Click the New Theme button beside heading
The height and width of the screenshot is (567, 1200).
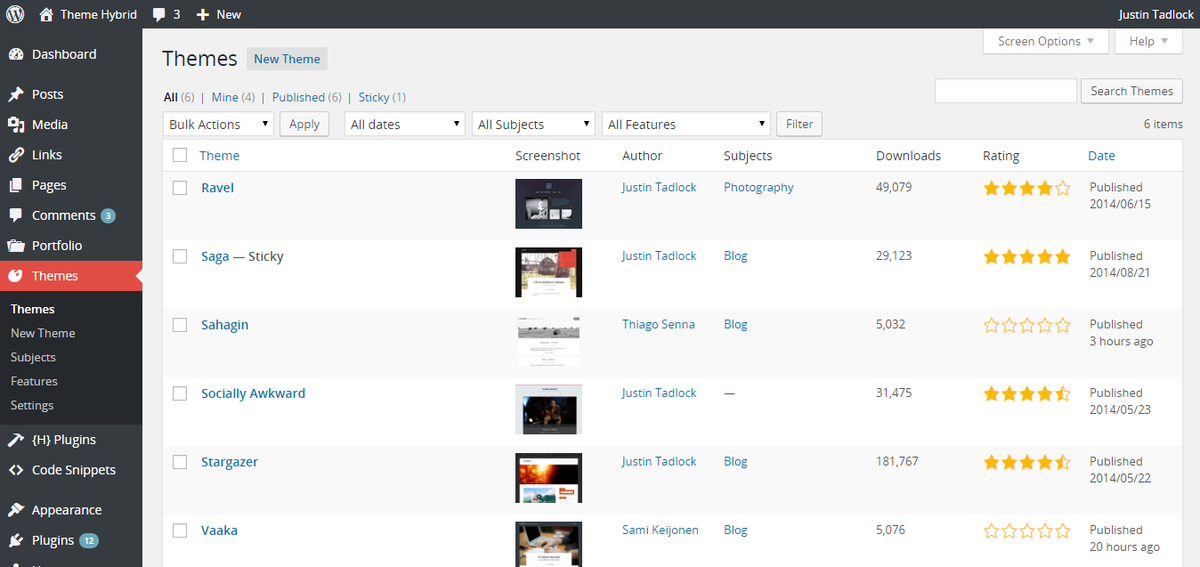click(287, 59)
